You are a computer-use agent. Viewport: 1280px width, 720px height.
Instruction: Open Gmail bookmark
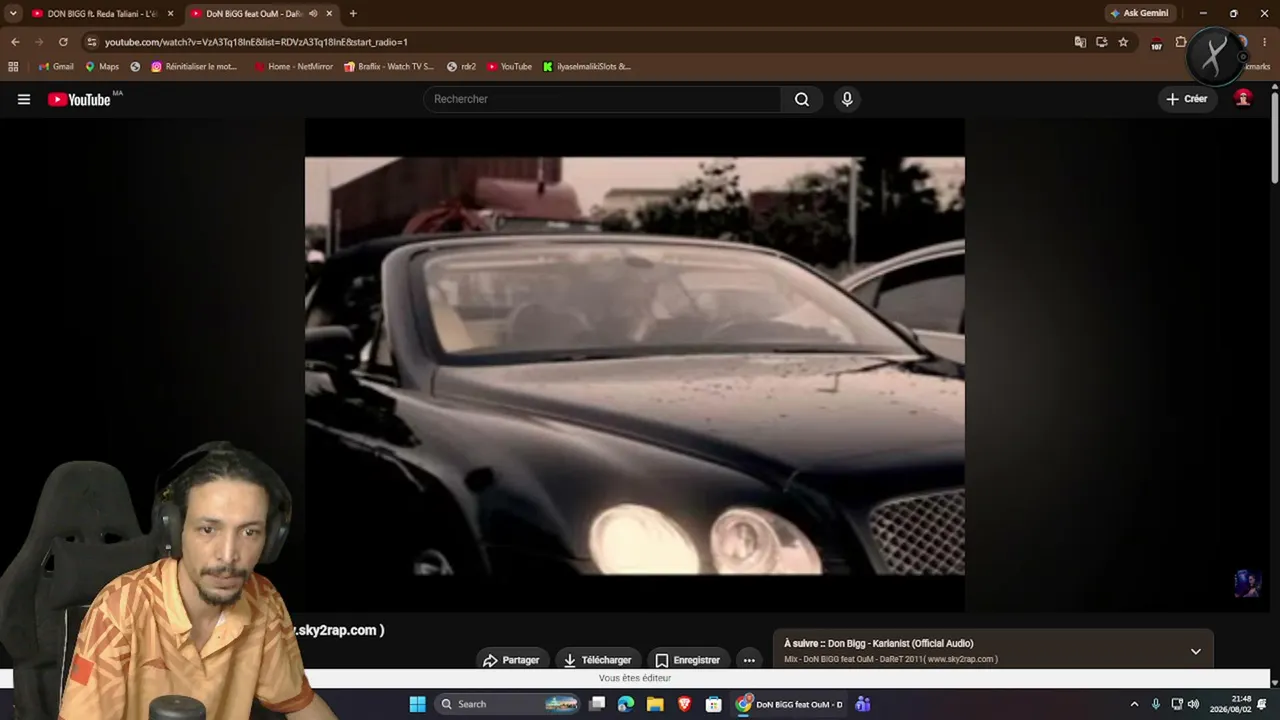(x=56, y=67)
